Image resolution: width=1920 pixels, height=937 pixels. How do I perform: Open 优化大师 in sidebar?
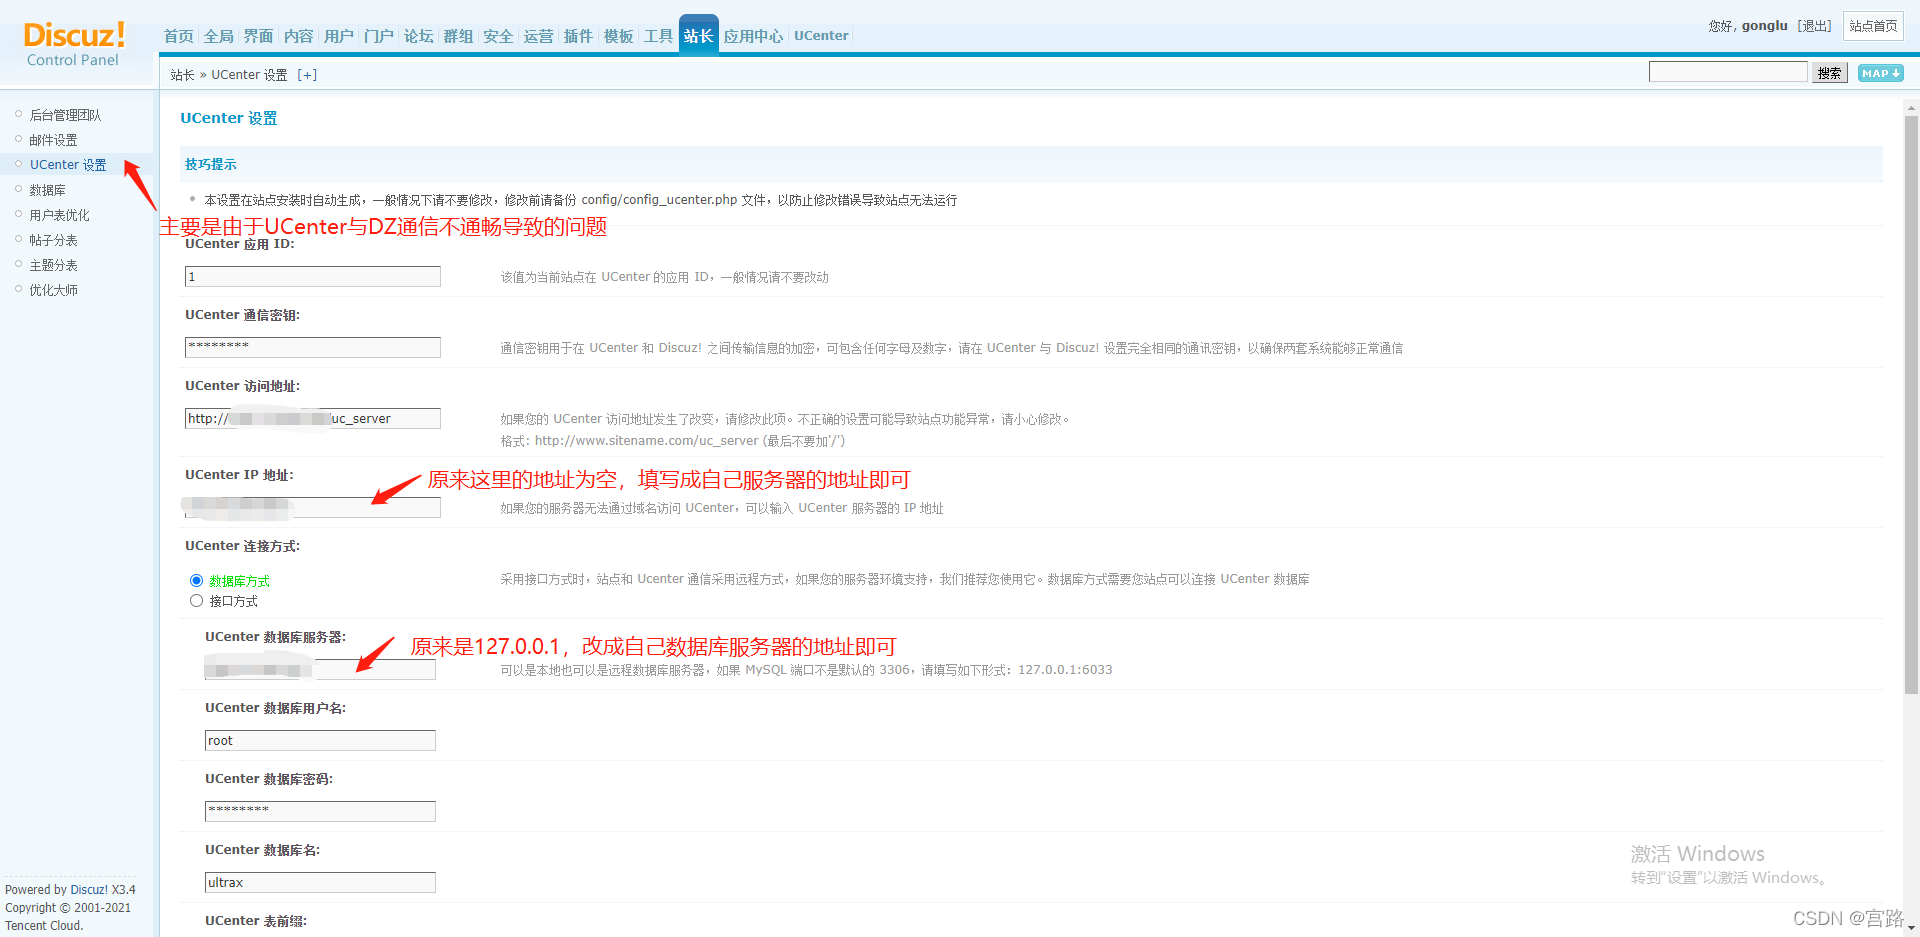click(x=53, y=290)
